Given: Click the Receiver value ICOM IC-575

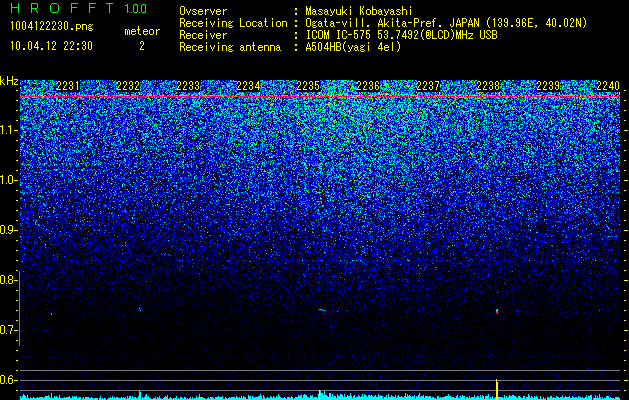Looking at the screenshot, I should pos(339,35).
